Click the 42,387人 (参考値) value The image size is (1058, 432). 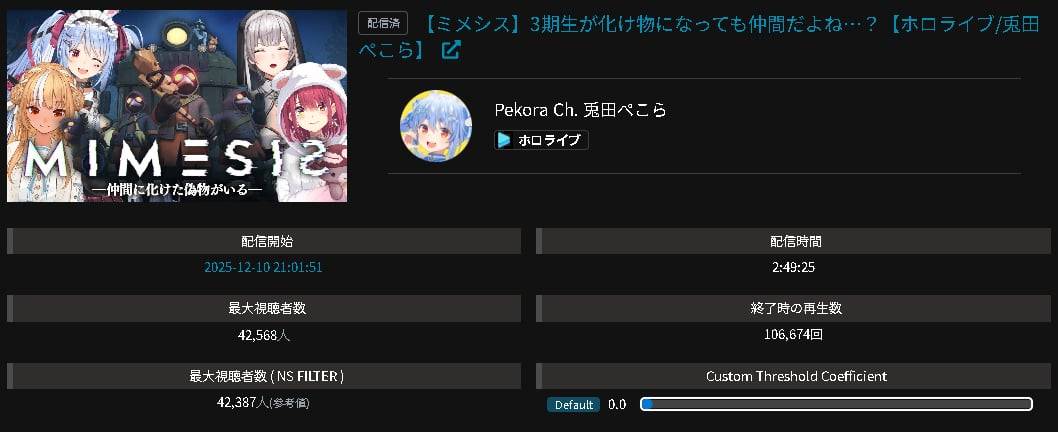[x=263, y=402]
